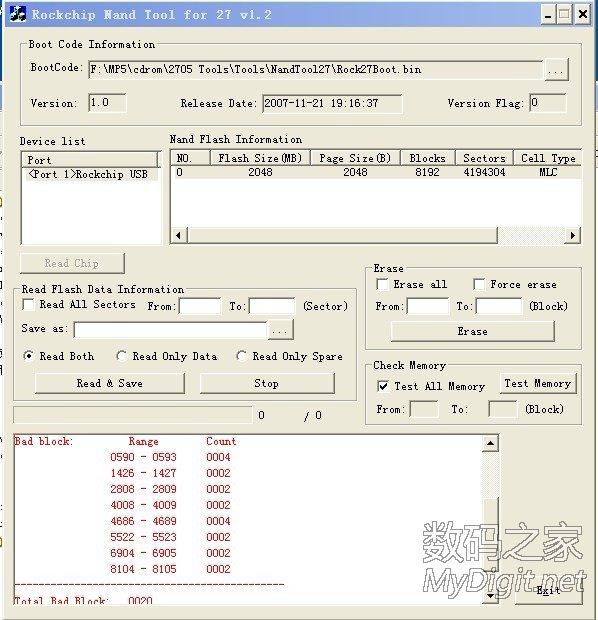This screenshot has width=598, height=620.
Task: Close the Nand Tool window
Action: pyautogui.click(x=583, y=15)
